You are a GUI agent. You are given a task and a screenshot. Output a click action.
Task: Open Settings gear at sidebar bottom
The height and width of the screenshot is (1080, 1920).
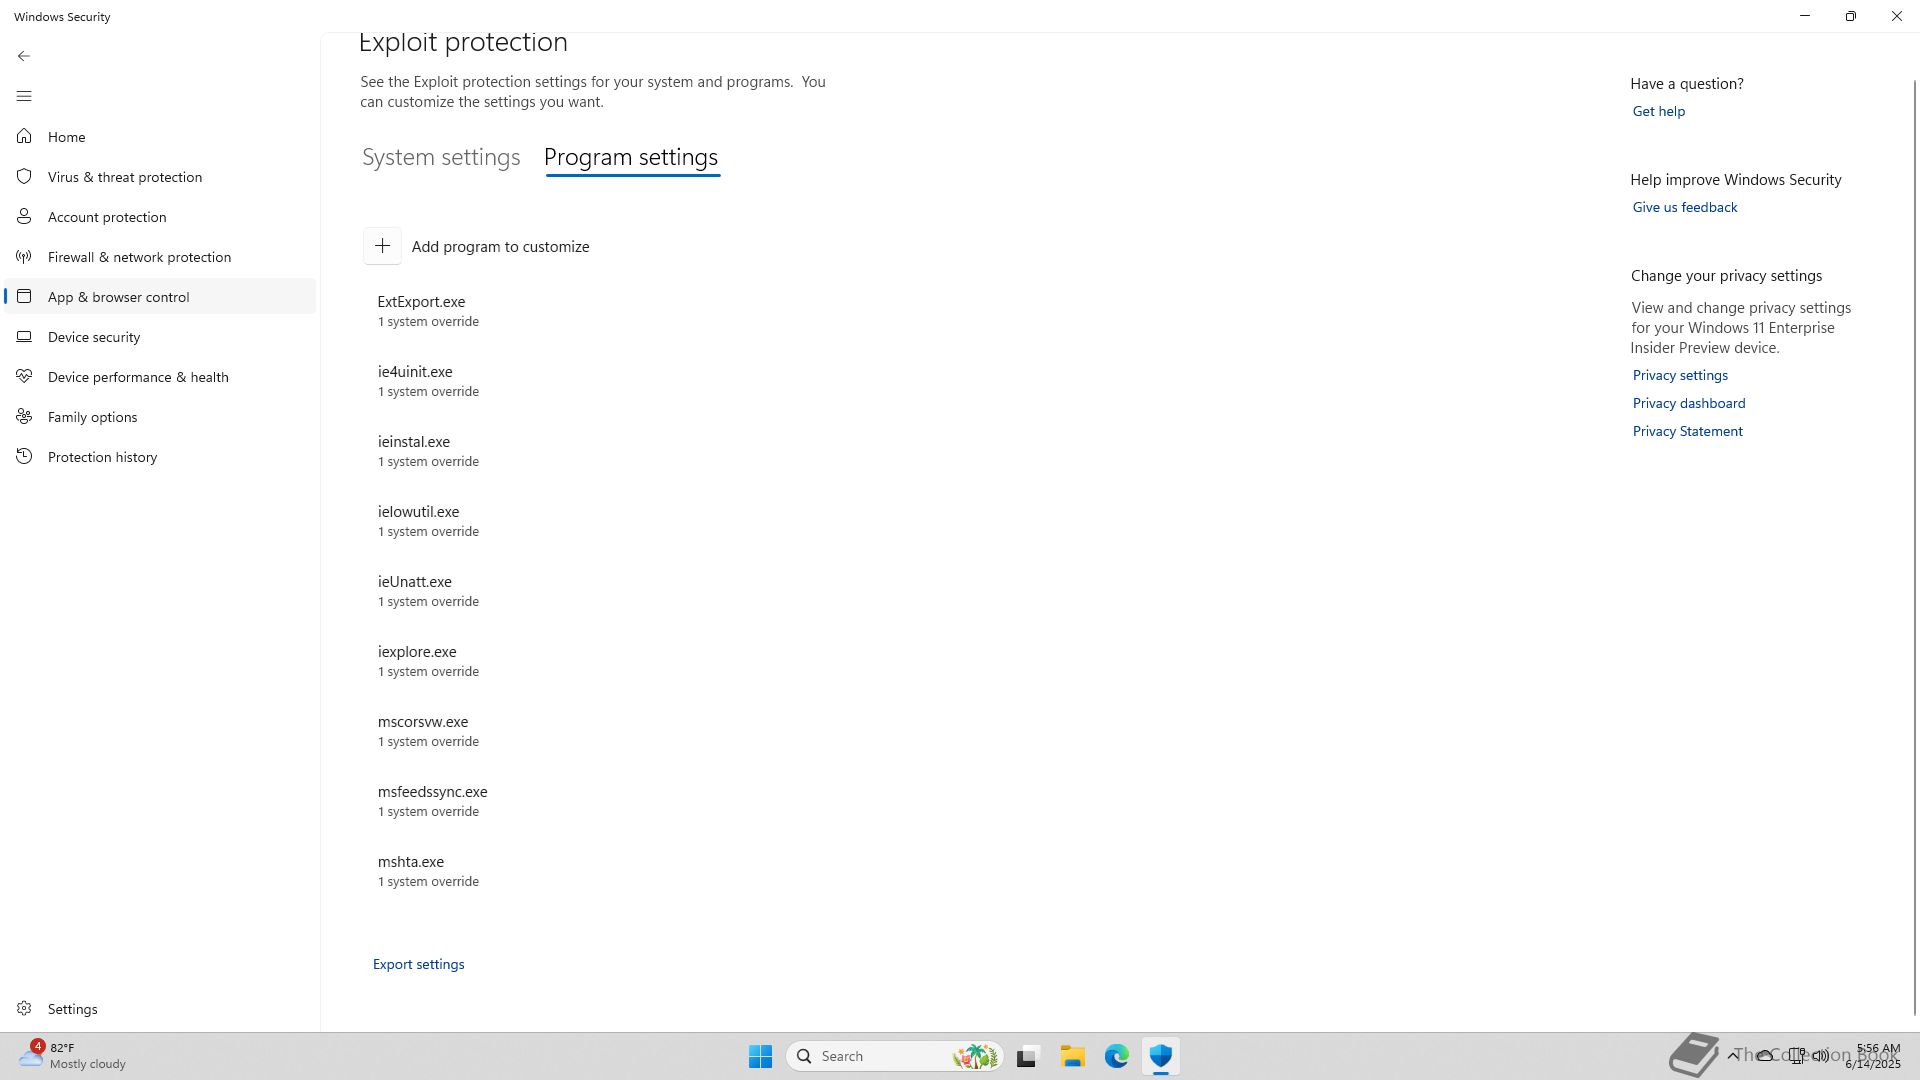tap(24, 1008)
